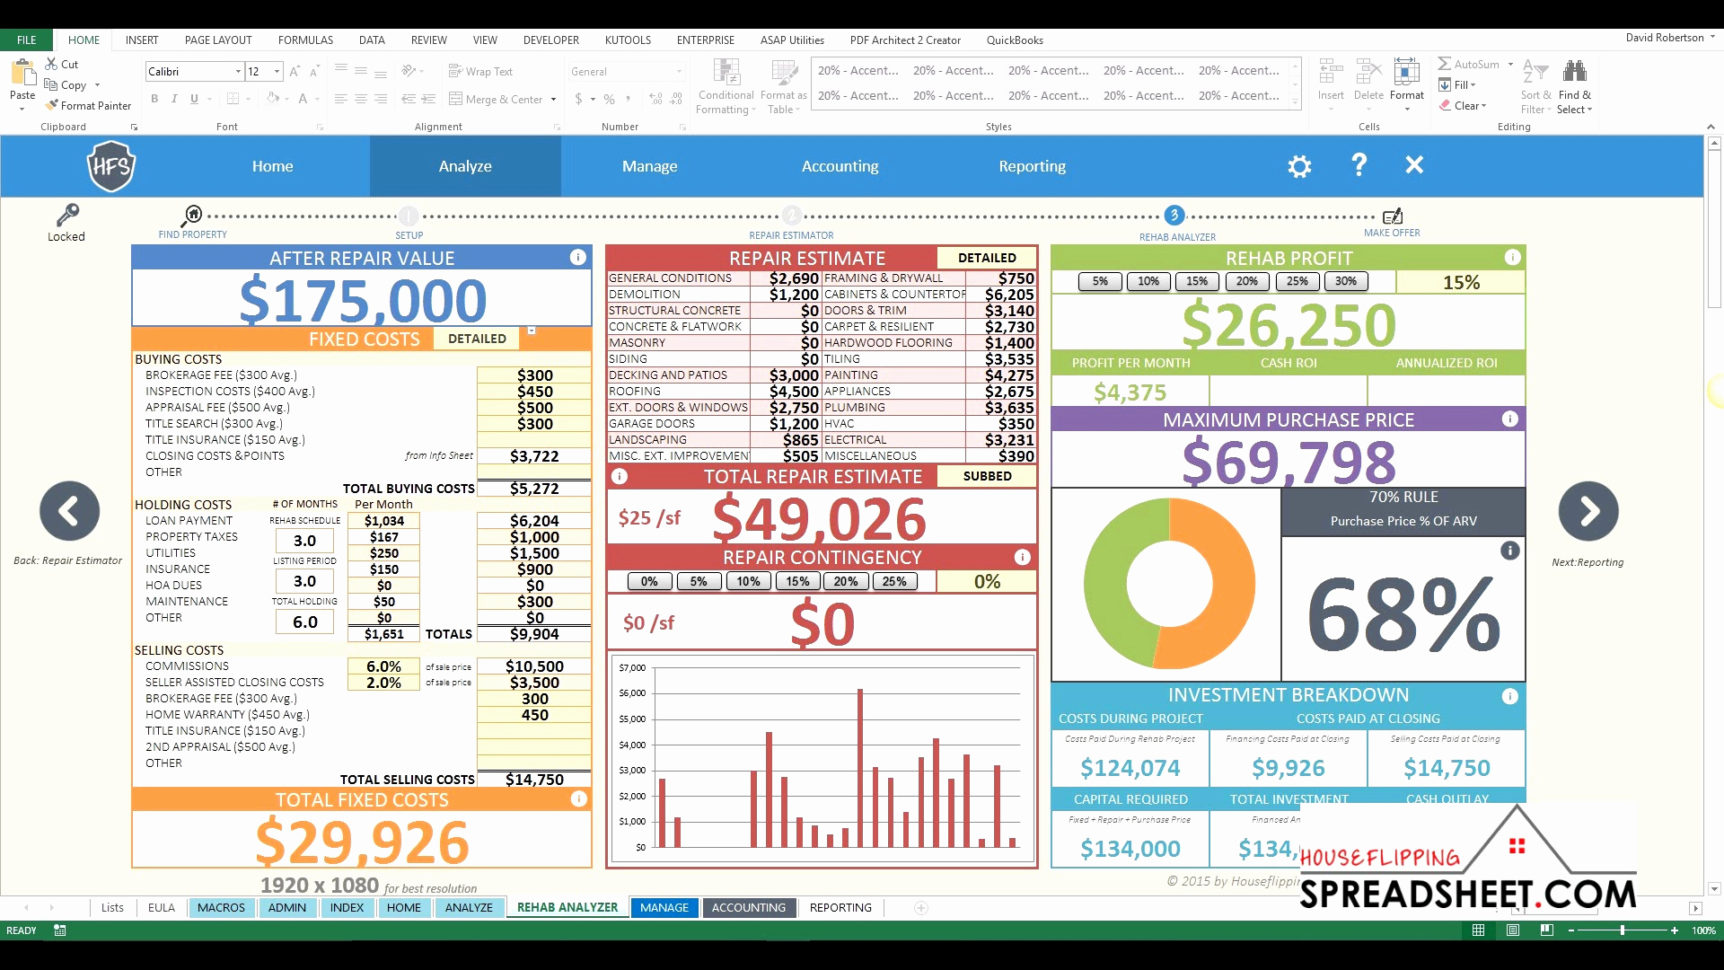
Task: Click the help question mark icon
Action: pyautogui.click(x=1358, y=166)
